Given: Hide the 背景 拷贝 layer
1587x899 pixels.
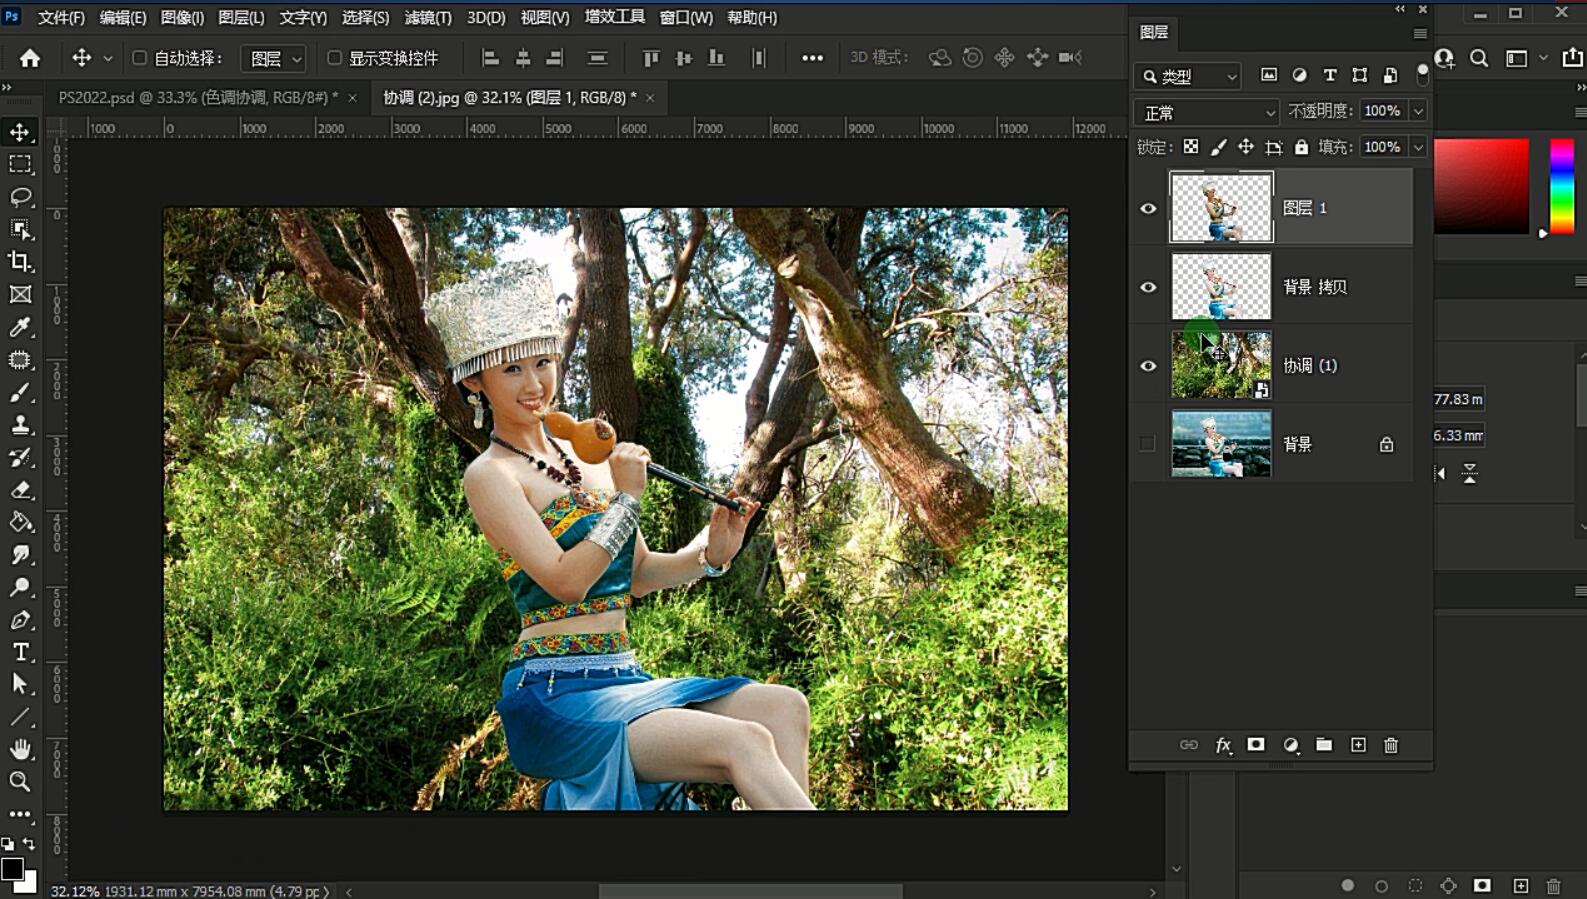Looking at the screenshot, I should 1148,287.
